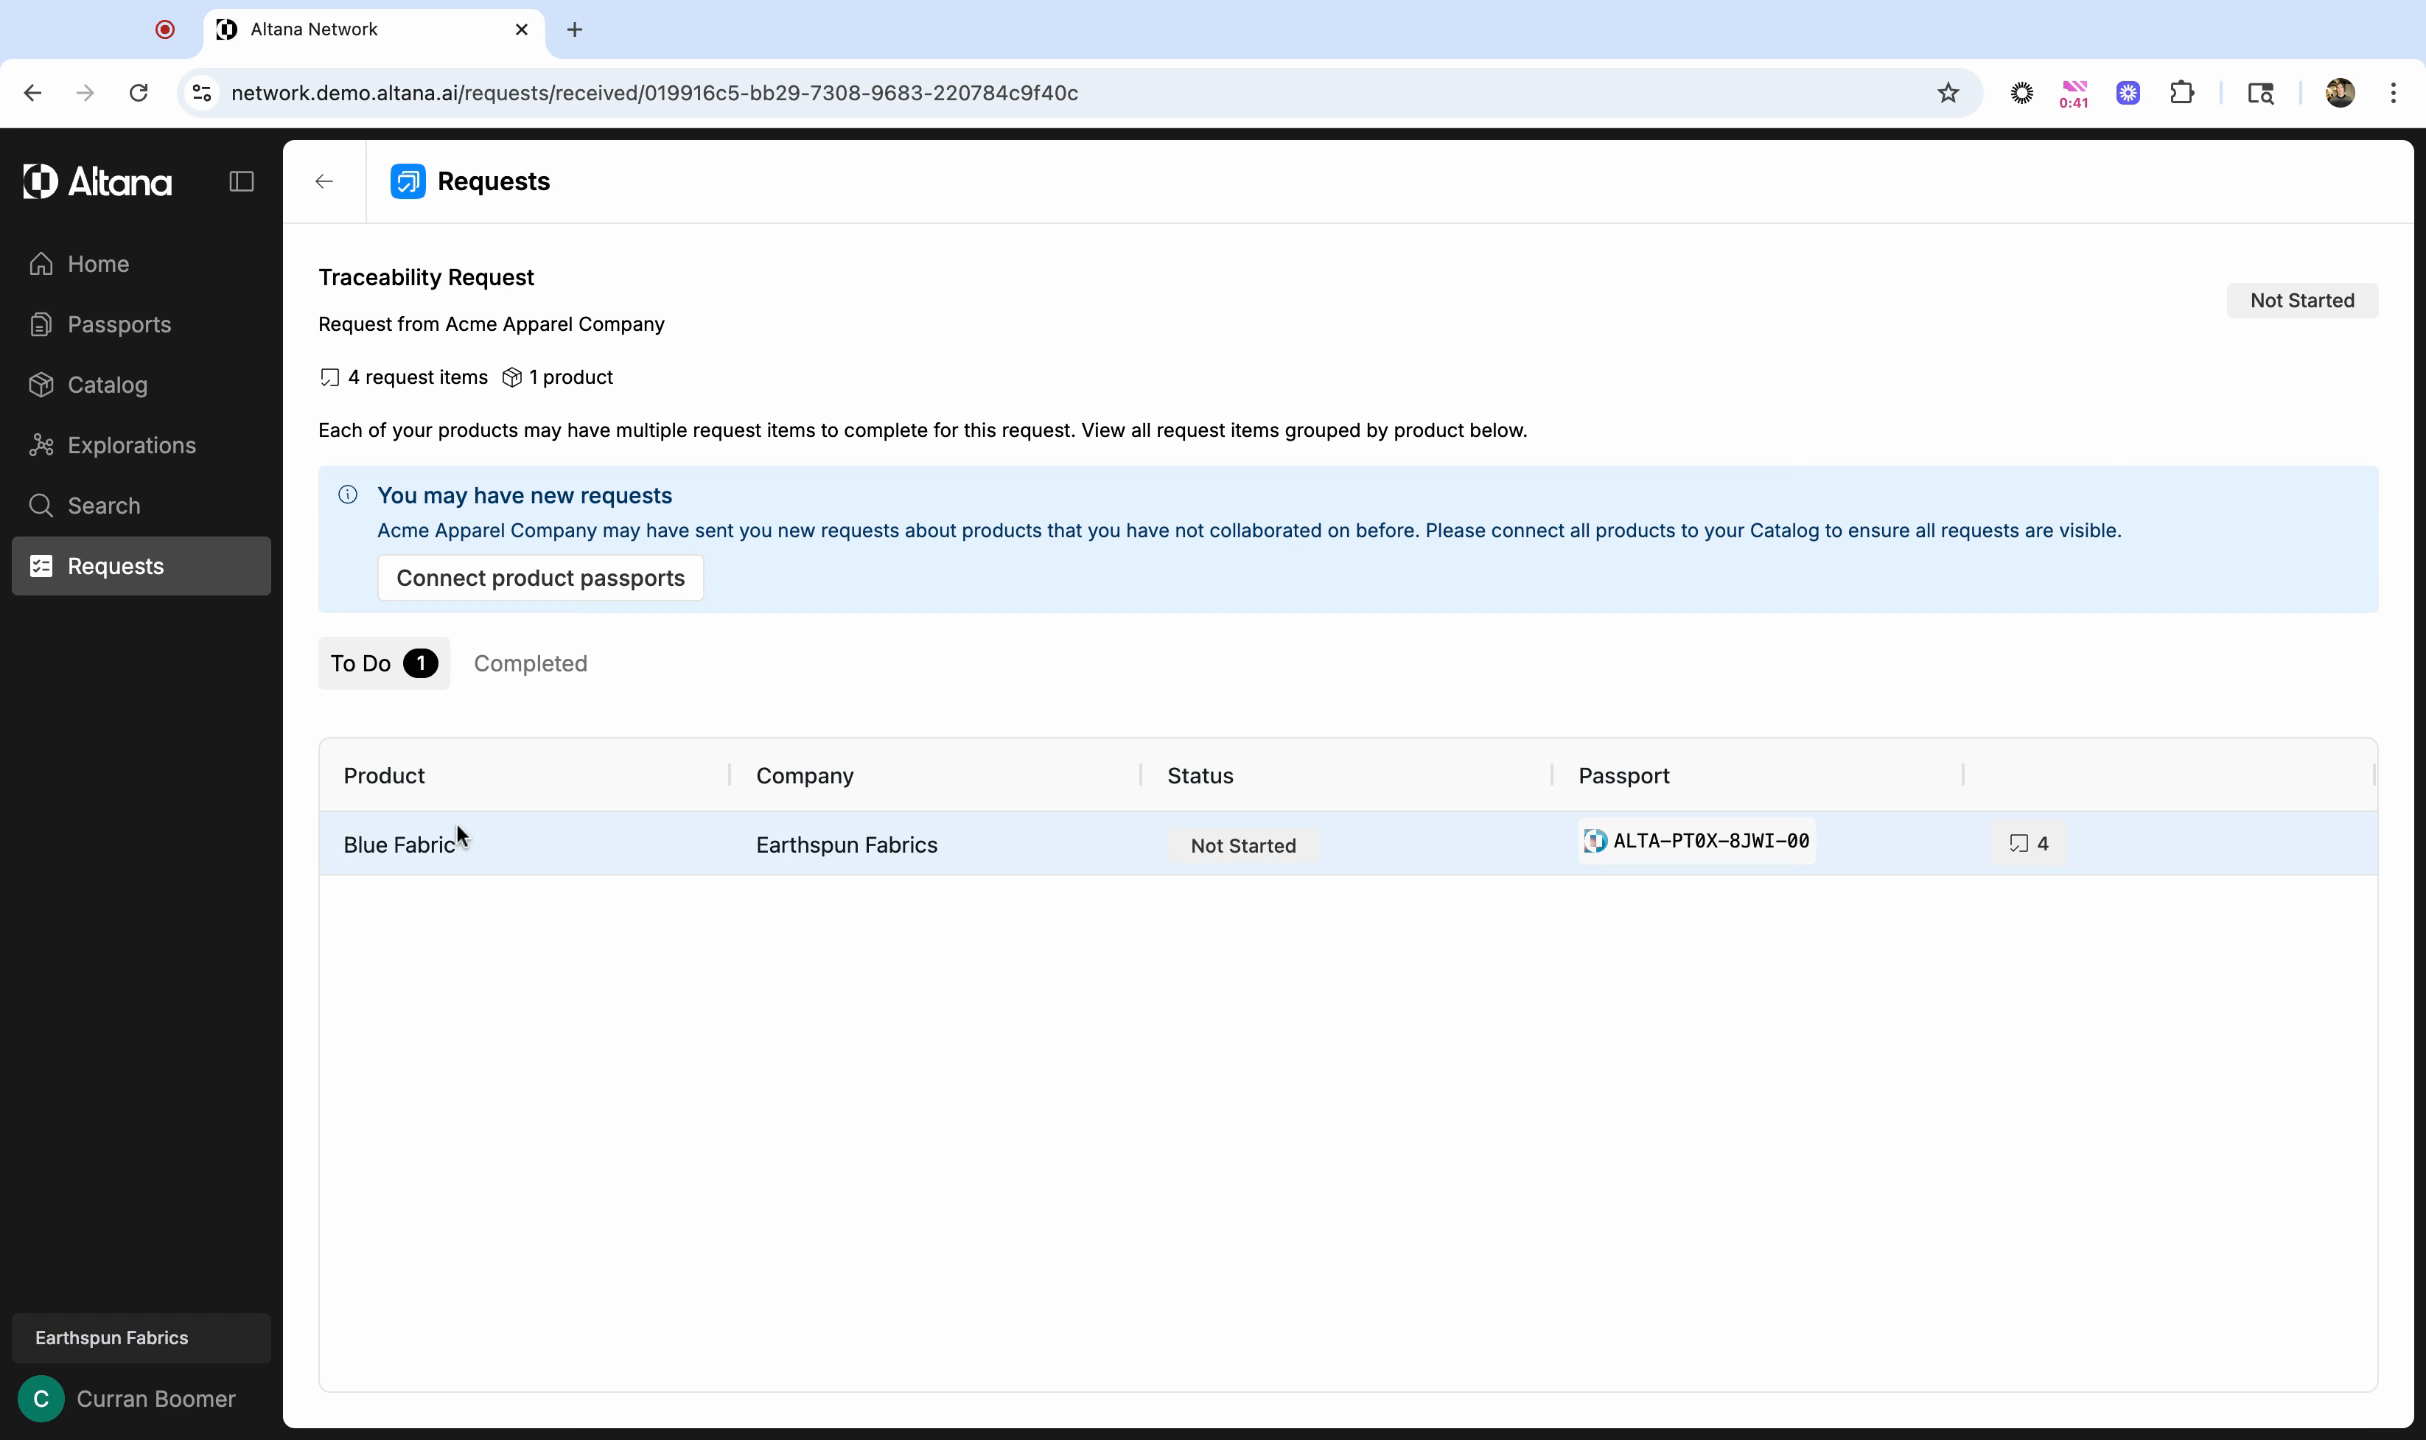Click the back arrow beside Requests header
The height and width of the screenshot is (1440, 2426).
tap(324, 181)
